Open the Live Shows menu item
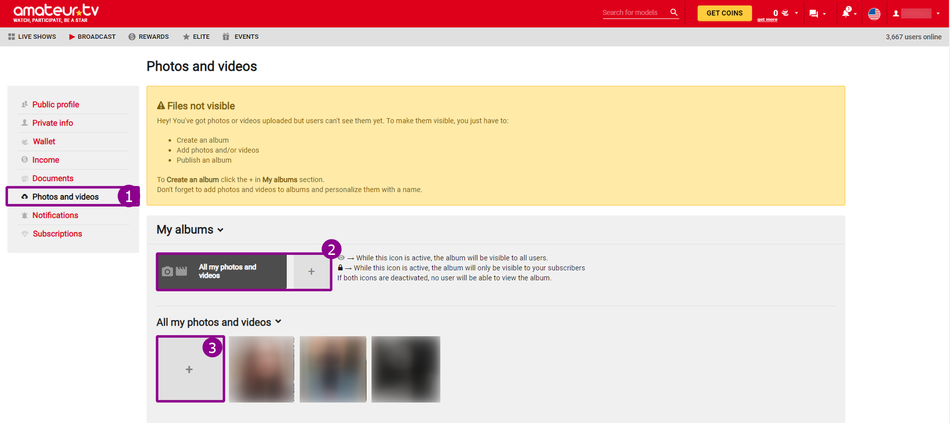Viewport: 950px width, 423px height. tap(32, 37)
